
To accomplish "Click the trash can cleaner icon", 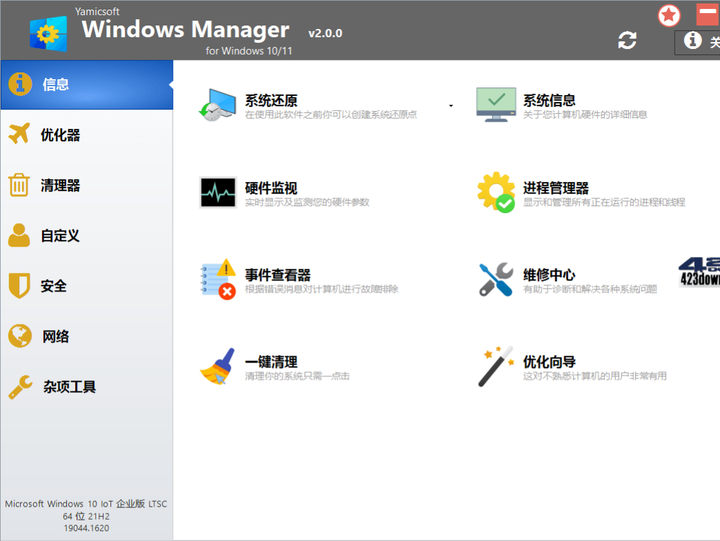I will [x=19, y=185].
